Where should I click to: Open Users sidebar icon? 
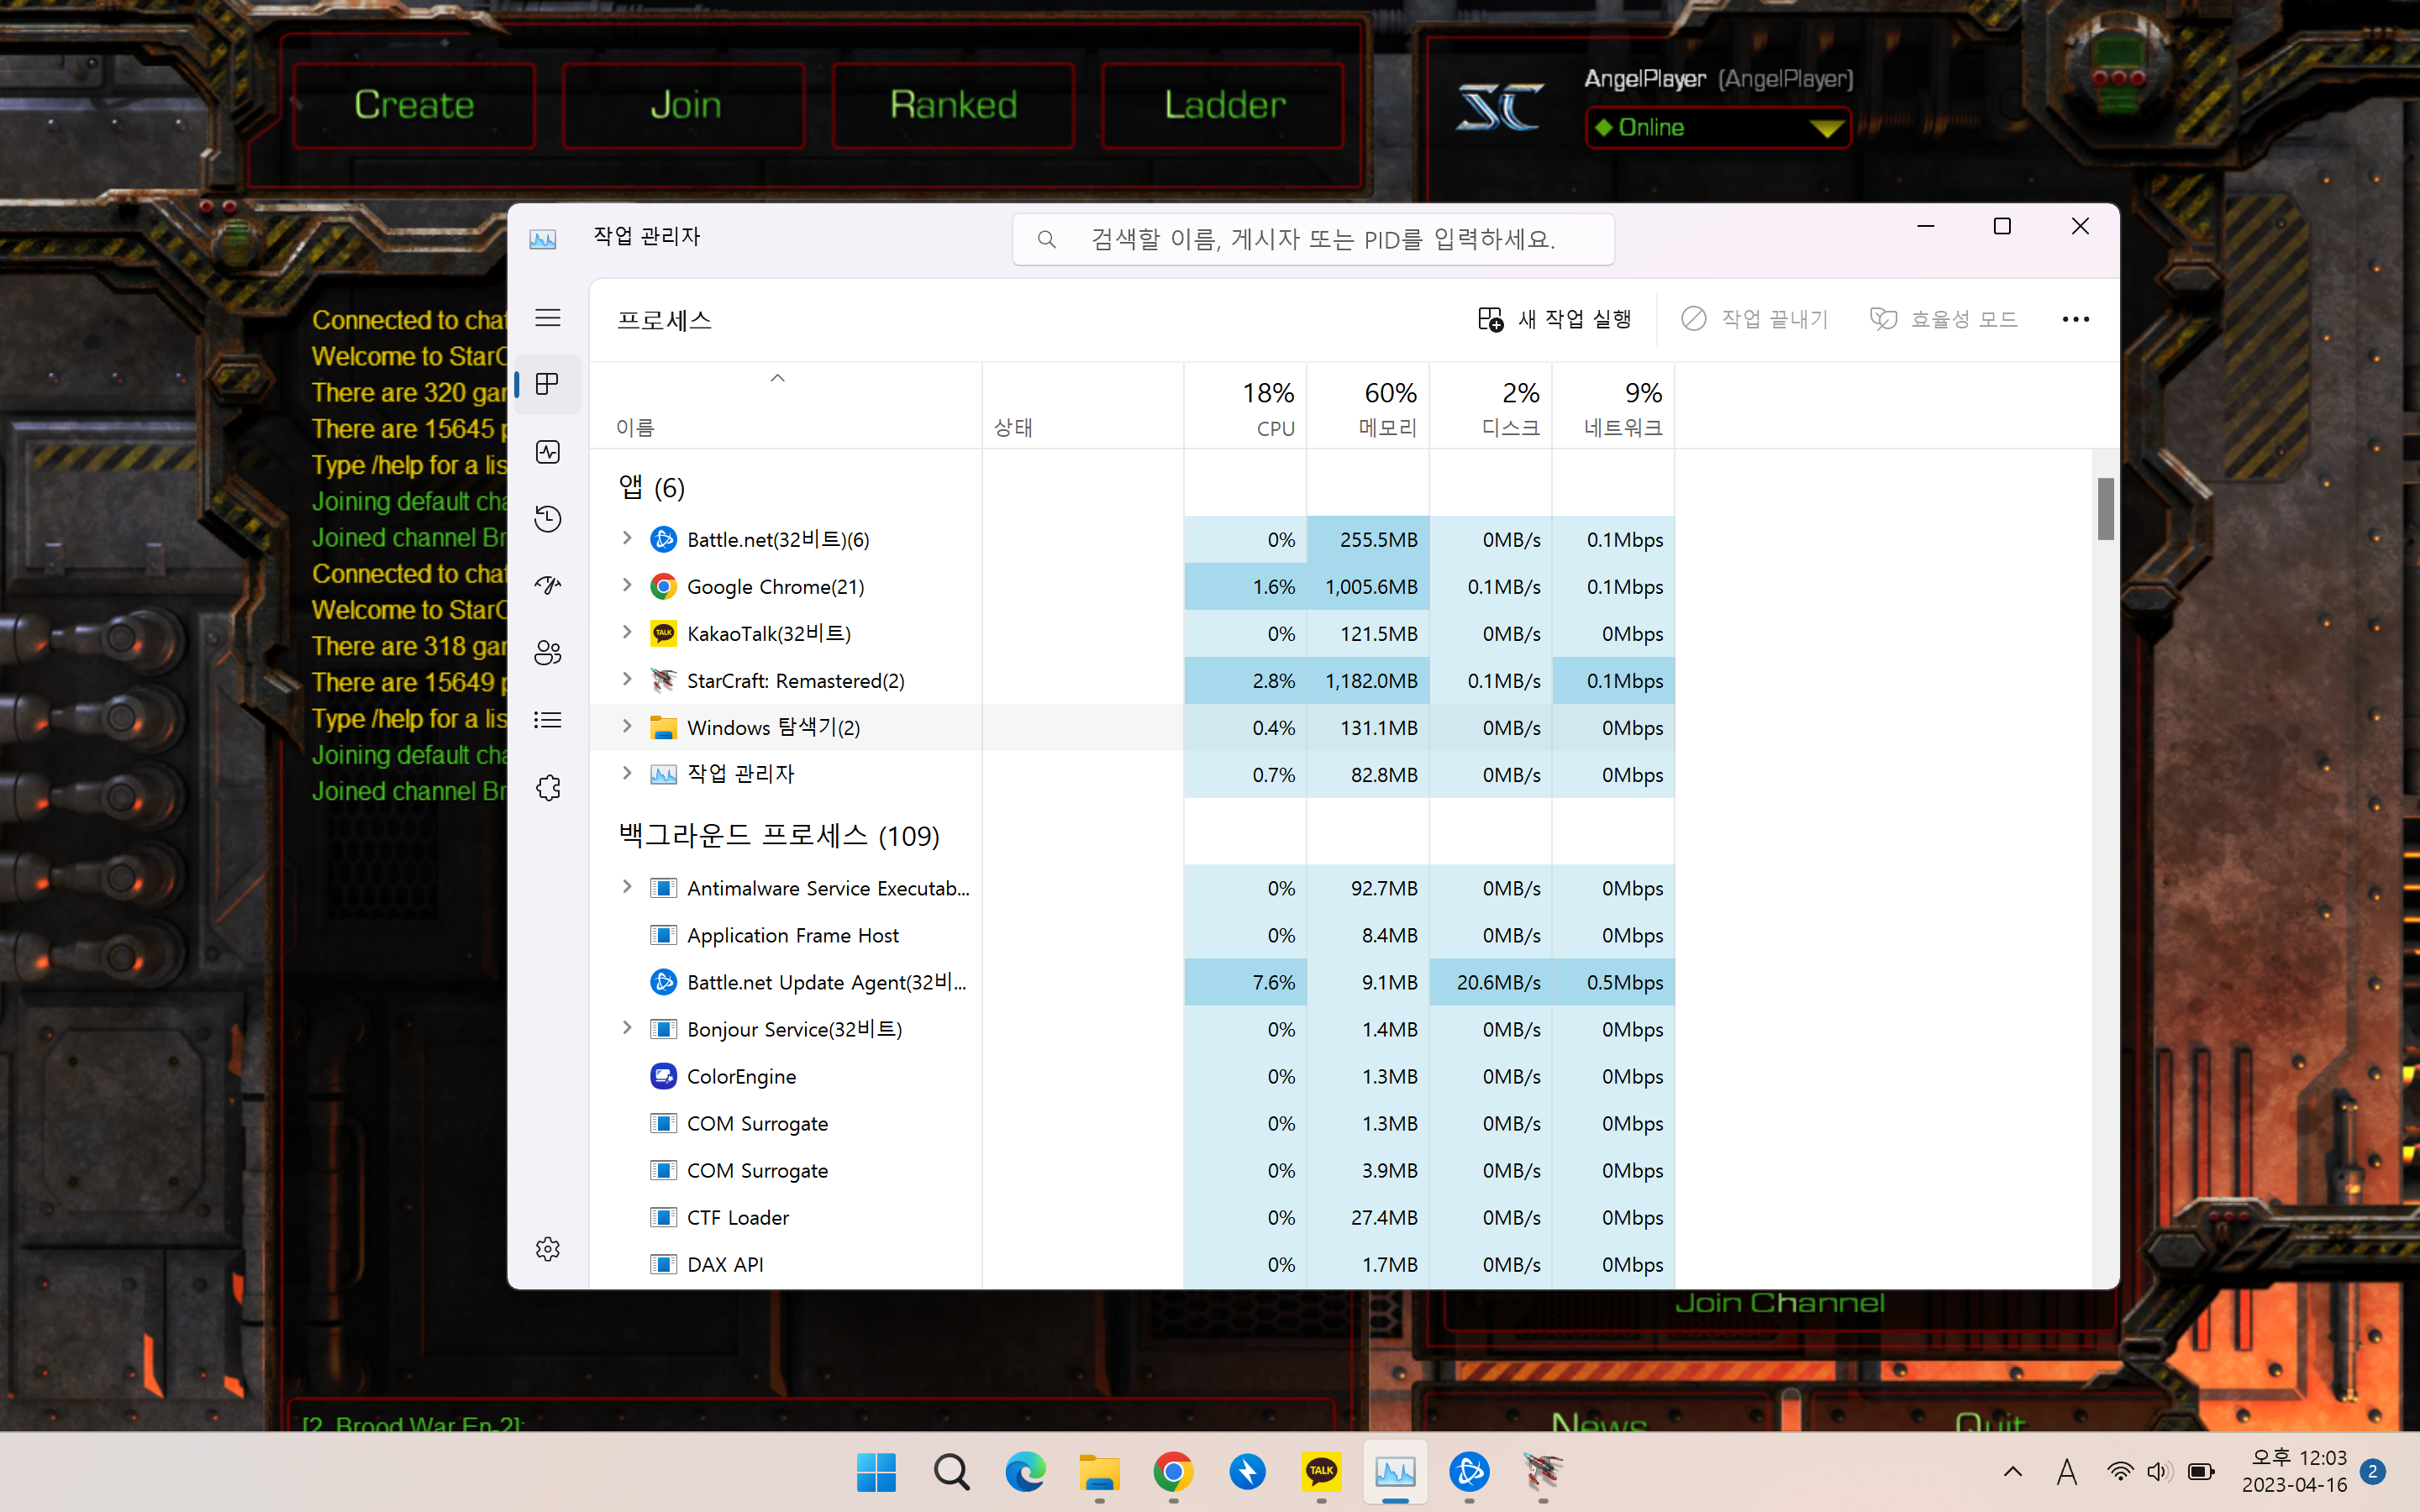[x=547, y=653]
